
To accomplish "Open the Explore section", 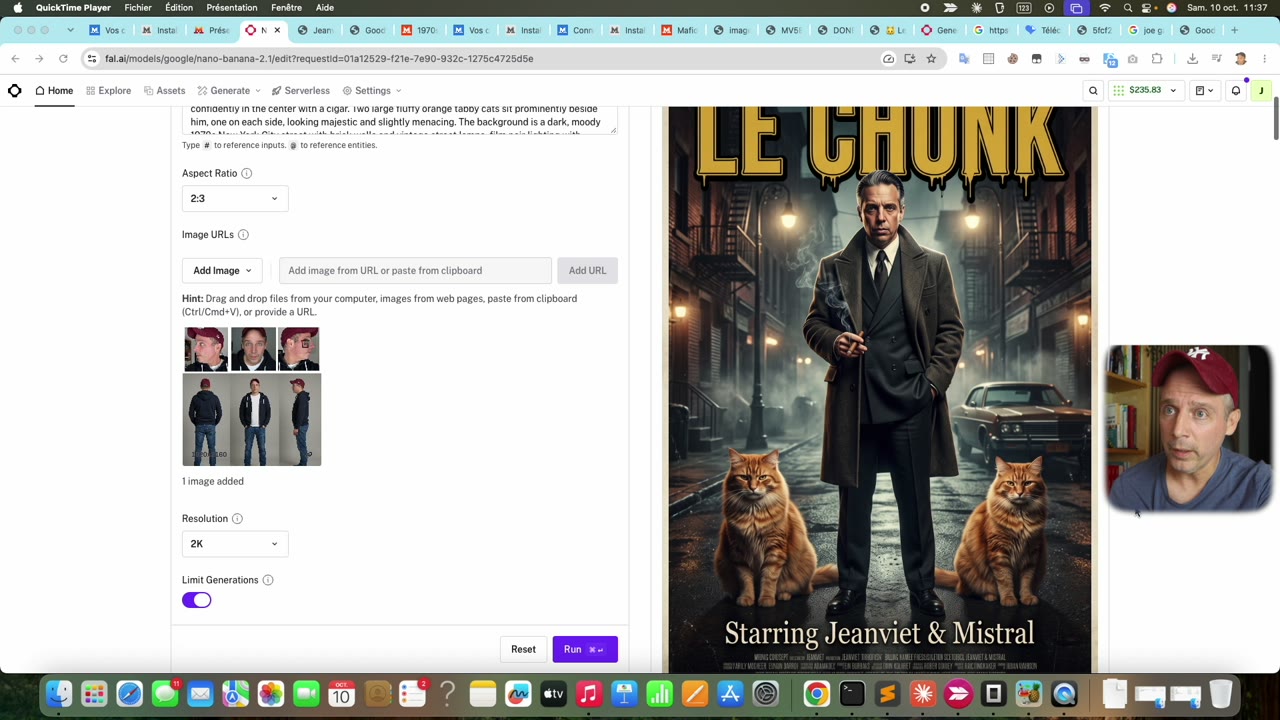I will (x=108, y=91).
